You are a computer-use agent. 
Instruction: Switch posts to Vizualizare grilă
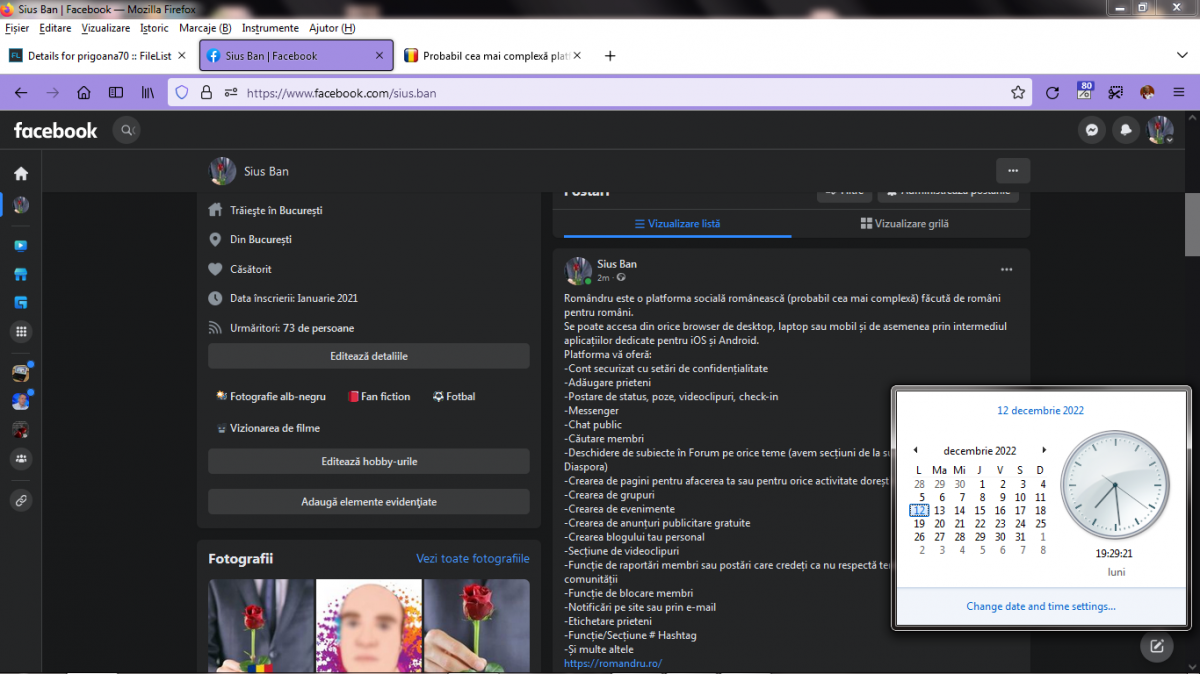[904, 224]
